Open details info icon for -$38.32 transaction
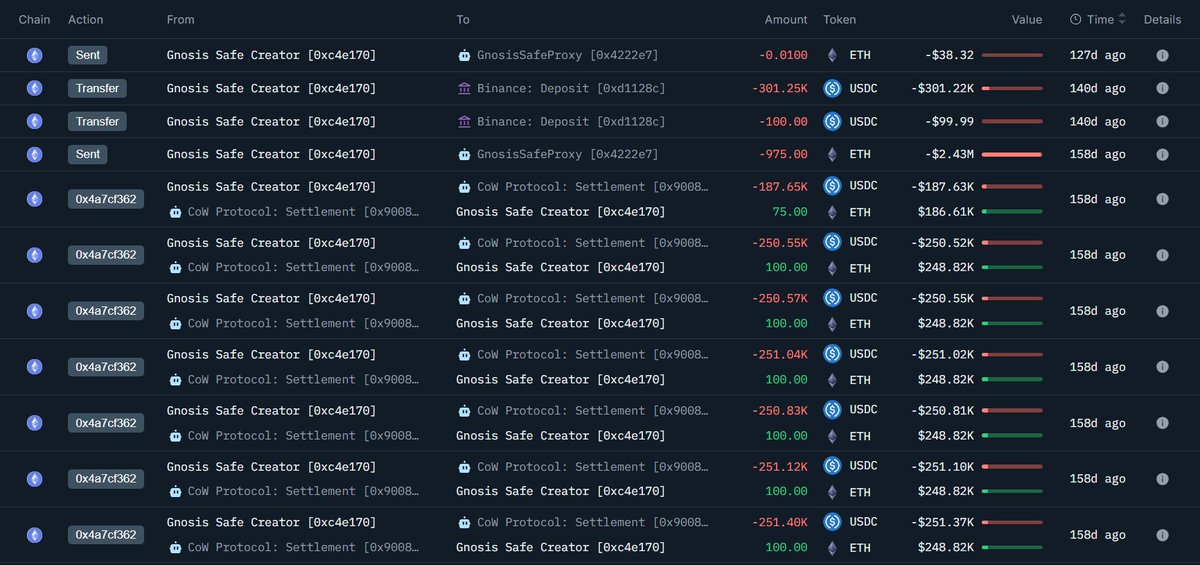The height and width of the screenshot is (565, 1200). coord(1162,55)
